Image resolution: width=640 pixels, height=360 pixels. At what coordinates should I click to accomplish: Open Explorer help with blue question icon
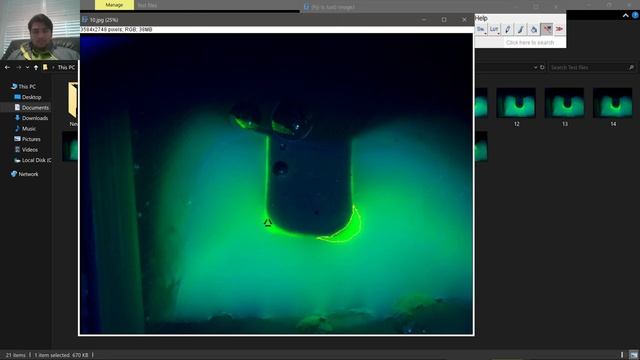(x=635, y=15)
